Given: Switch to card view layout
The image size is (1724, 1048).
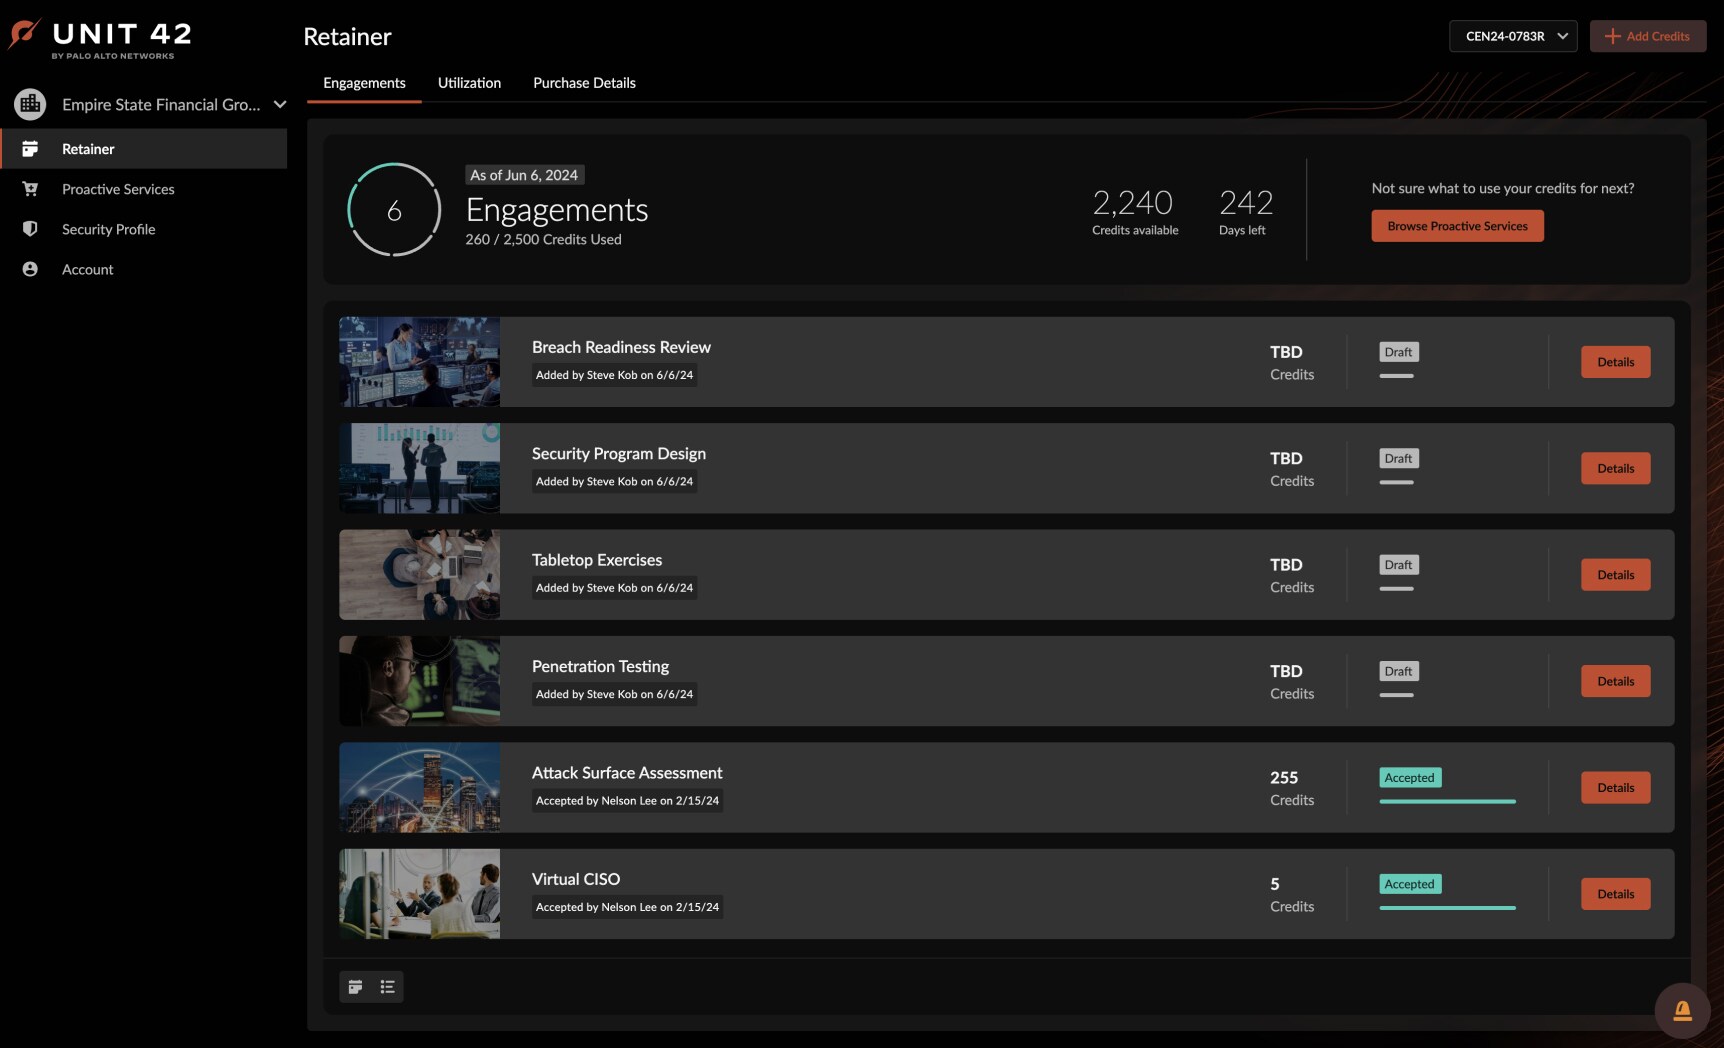Looking at the screenshot, I should [355, 987].
